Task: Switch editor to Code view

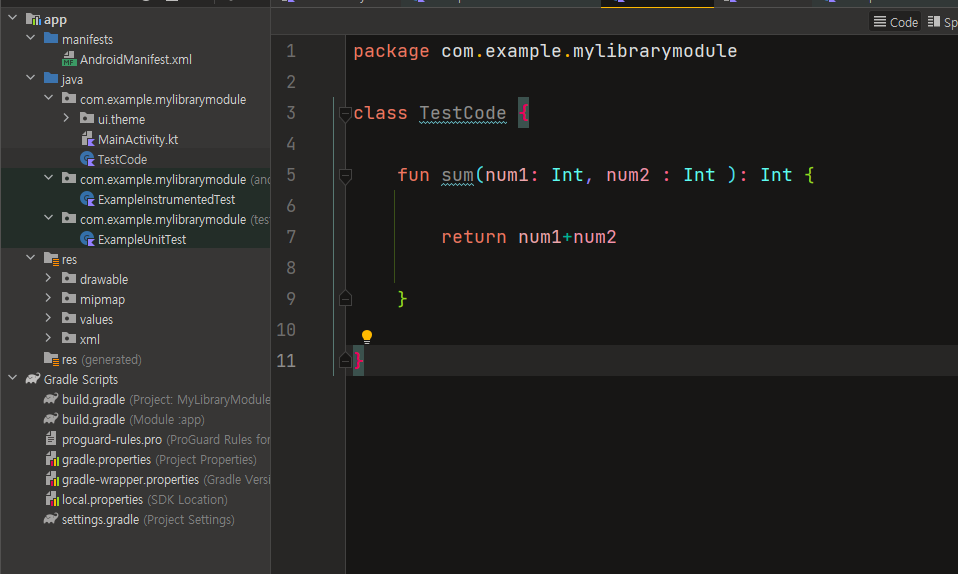Action: [895, 22]
